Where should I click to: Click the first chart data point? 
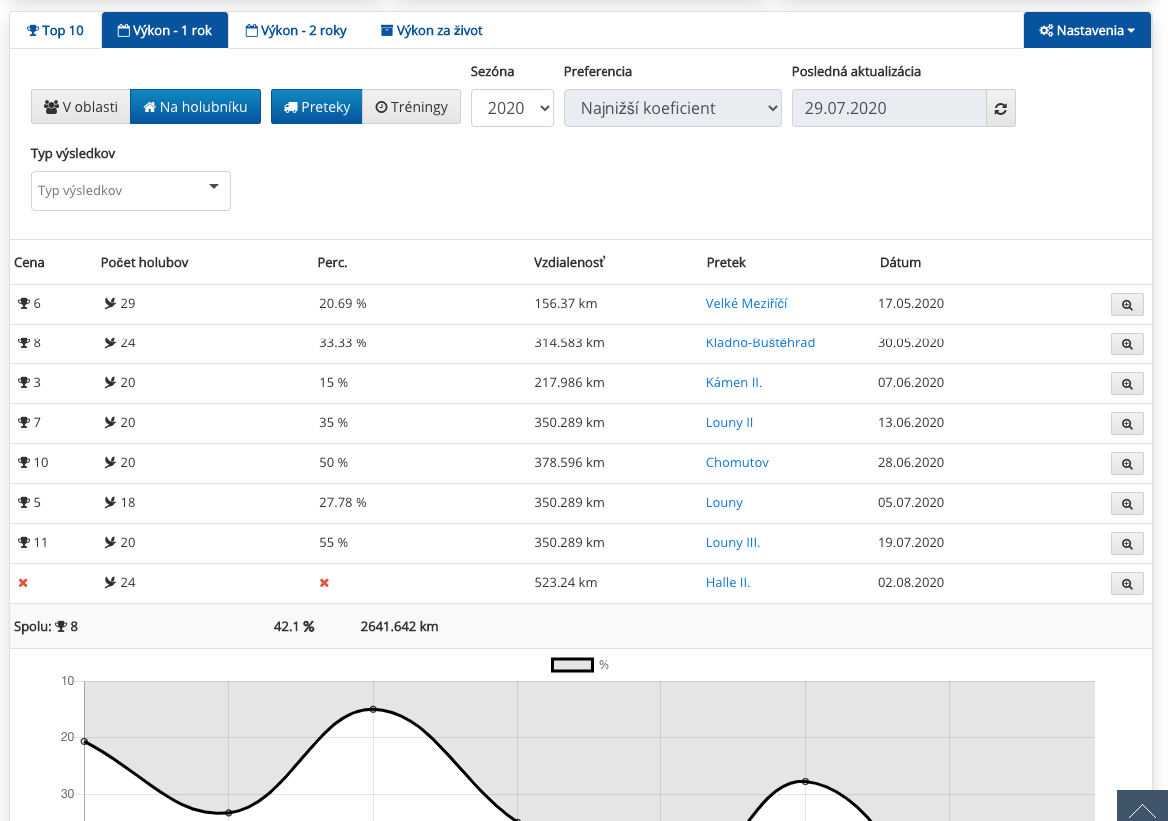(x=84, y=741)
